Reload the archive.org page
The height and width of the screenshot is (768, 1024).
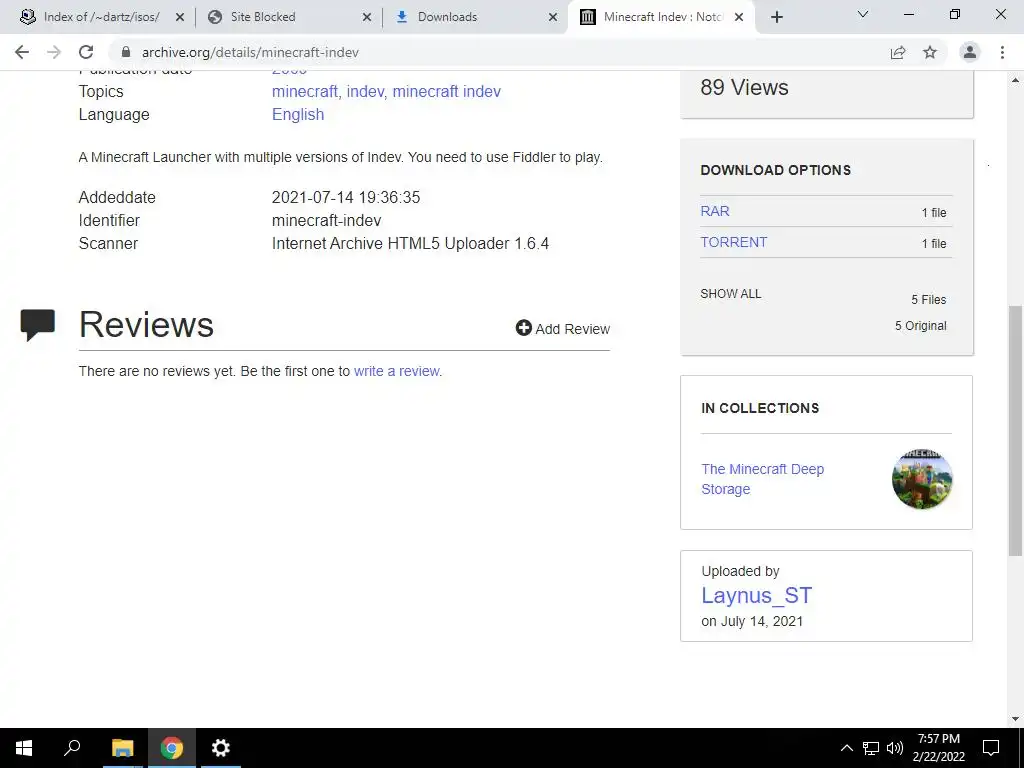pyautogui.click(x=86, y=52)
